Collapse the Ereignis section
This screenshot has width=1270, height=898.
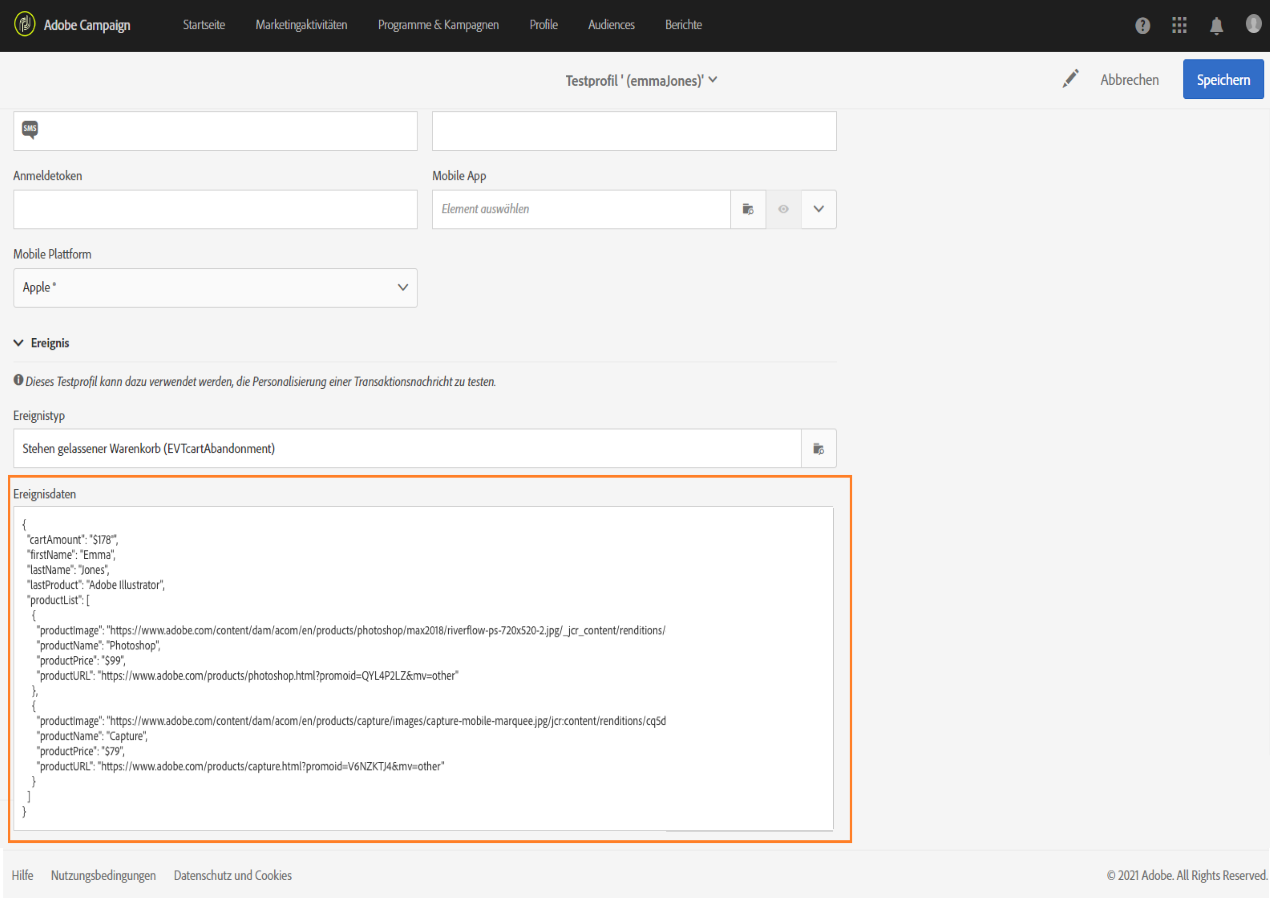point(41,343)
